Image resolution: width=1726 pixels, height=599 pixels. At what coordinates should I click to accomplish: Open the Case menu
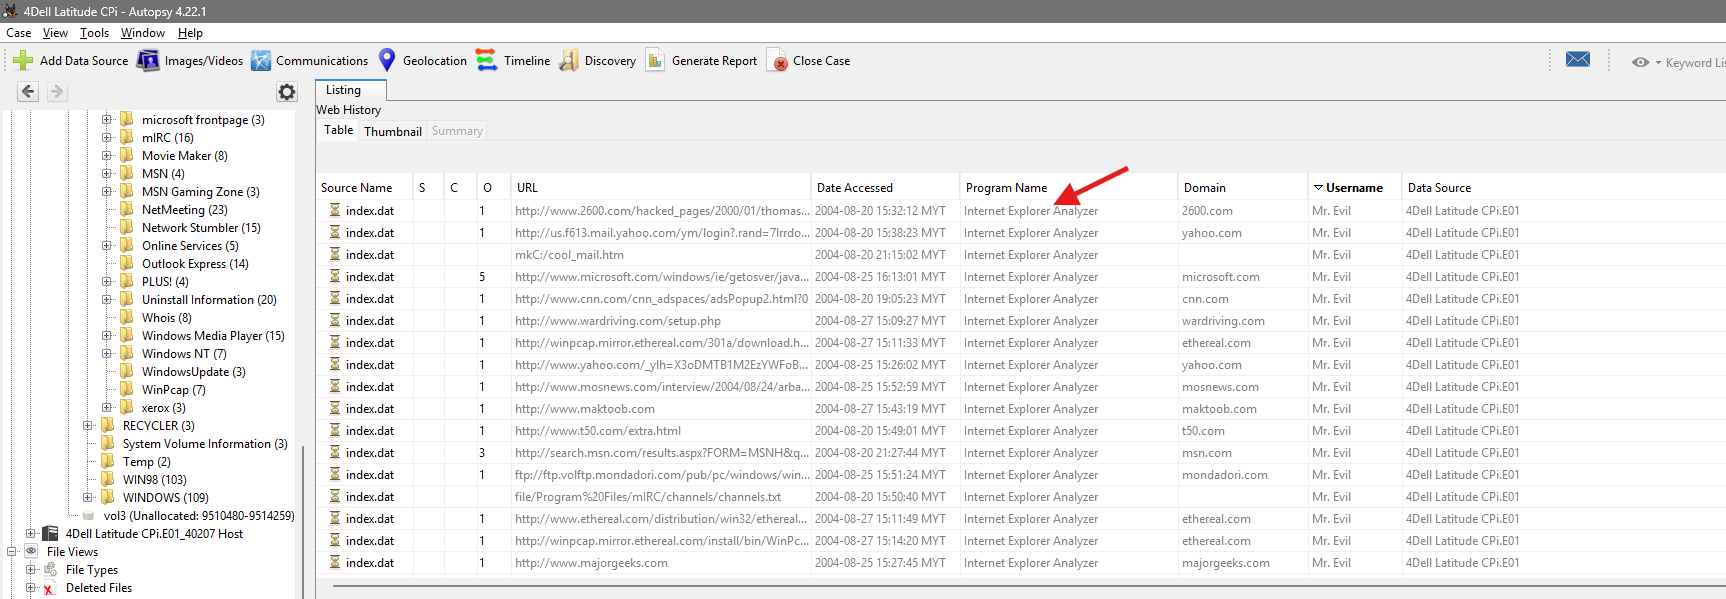click(18, 33)
